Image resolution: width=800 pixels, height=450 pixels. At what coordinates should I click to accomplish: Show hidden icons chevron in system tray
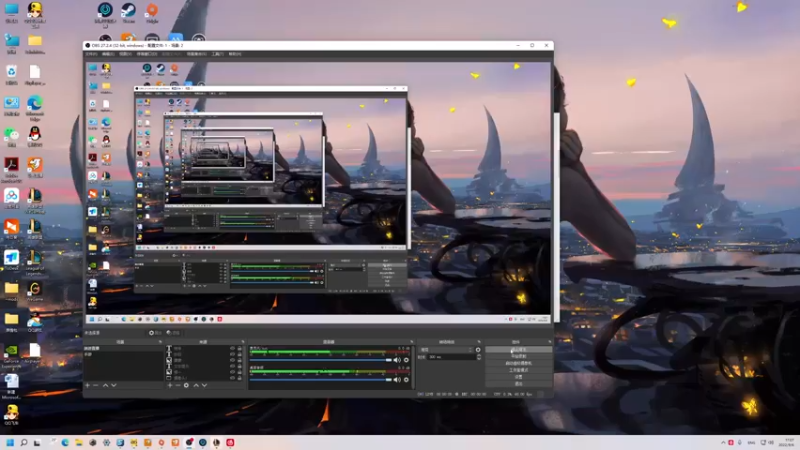[723, 442]
